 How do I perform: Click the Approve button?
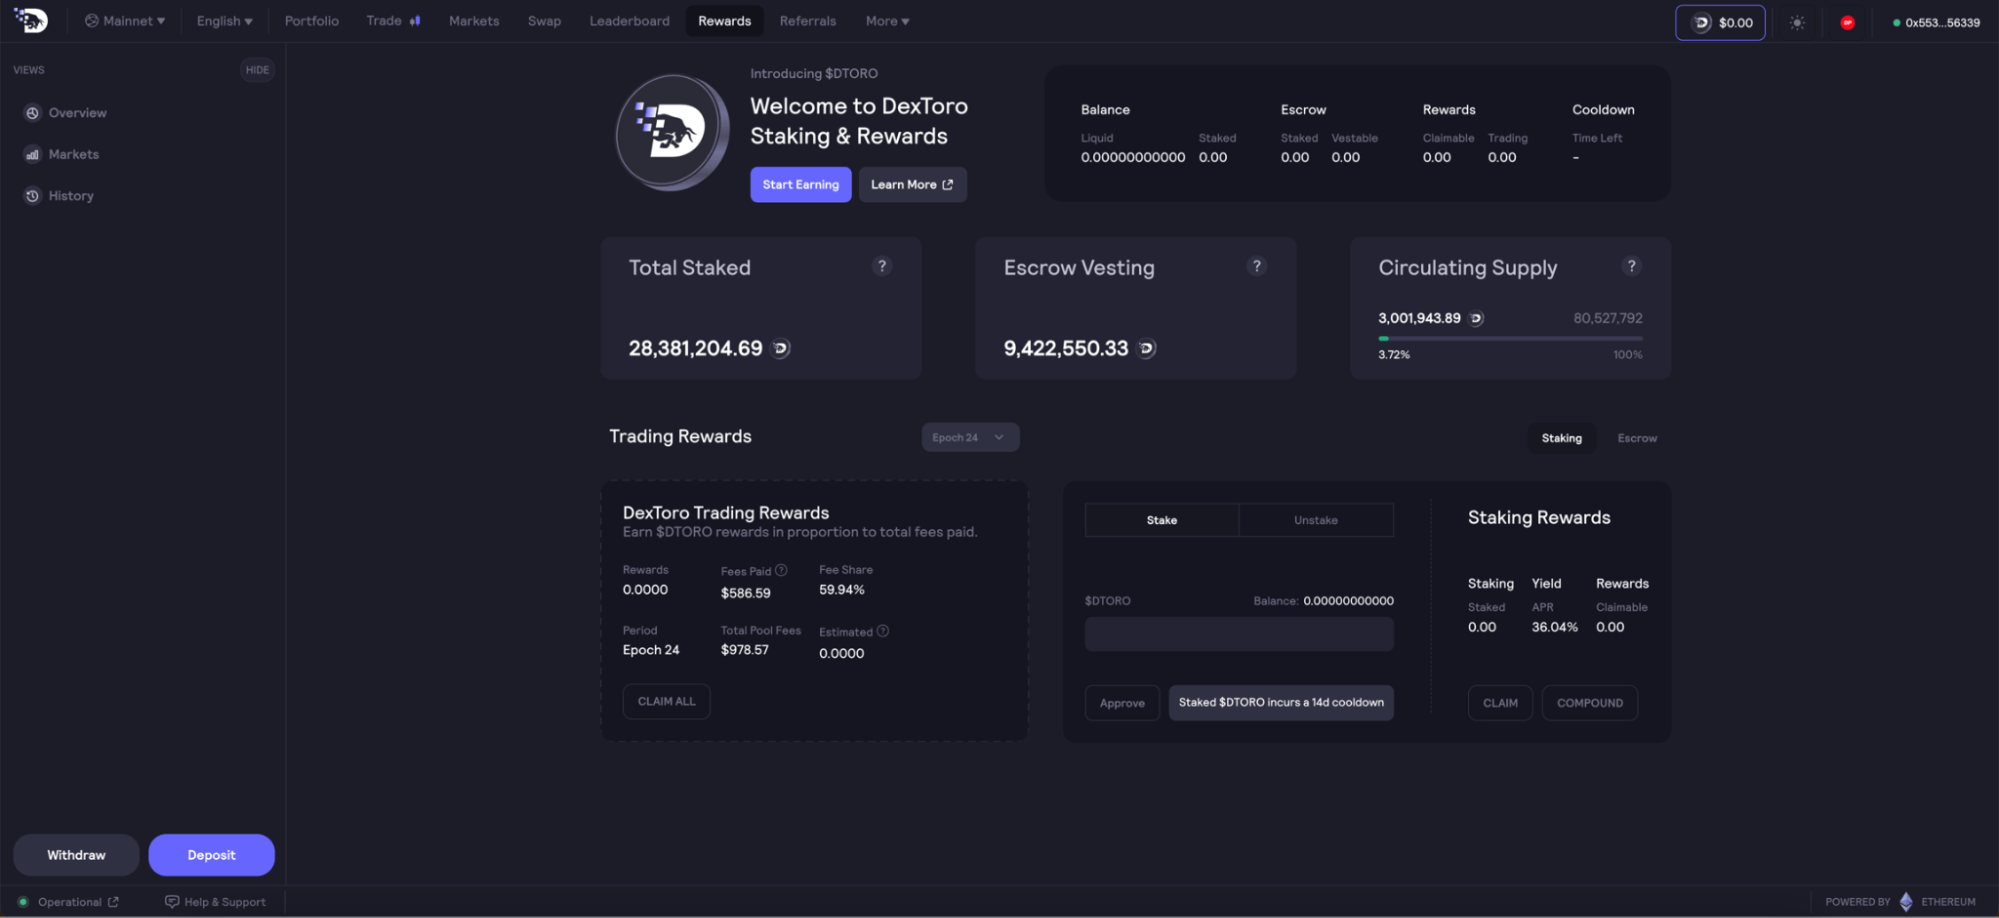[x=1122, y=703]
